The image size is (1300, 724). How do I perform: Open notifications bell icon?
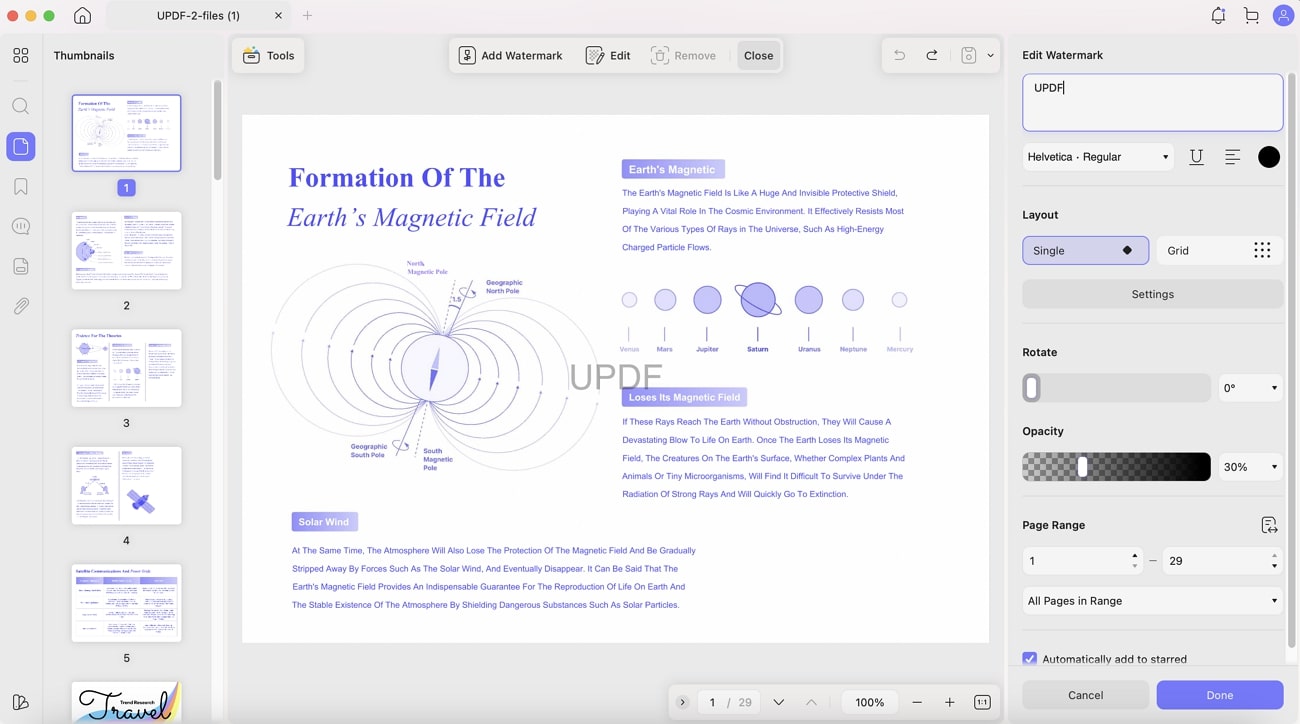[x=1218, y=16]
